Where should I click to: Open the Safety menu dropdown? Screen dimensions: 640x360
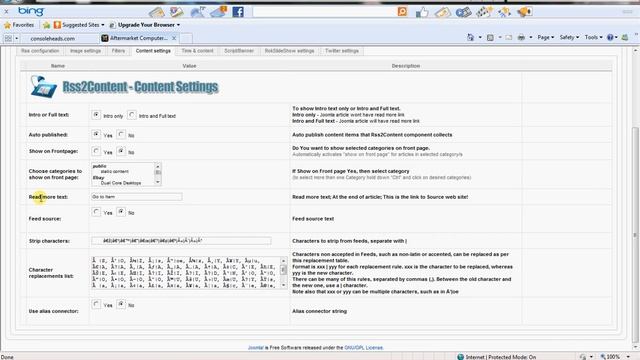(569, 38)
